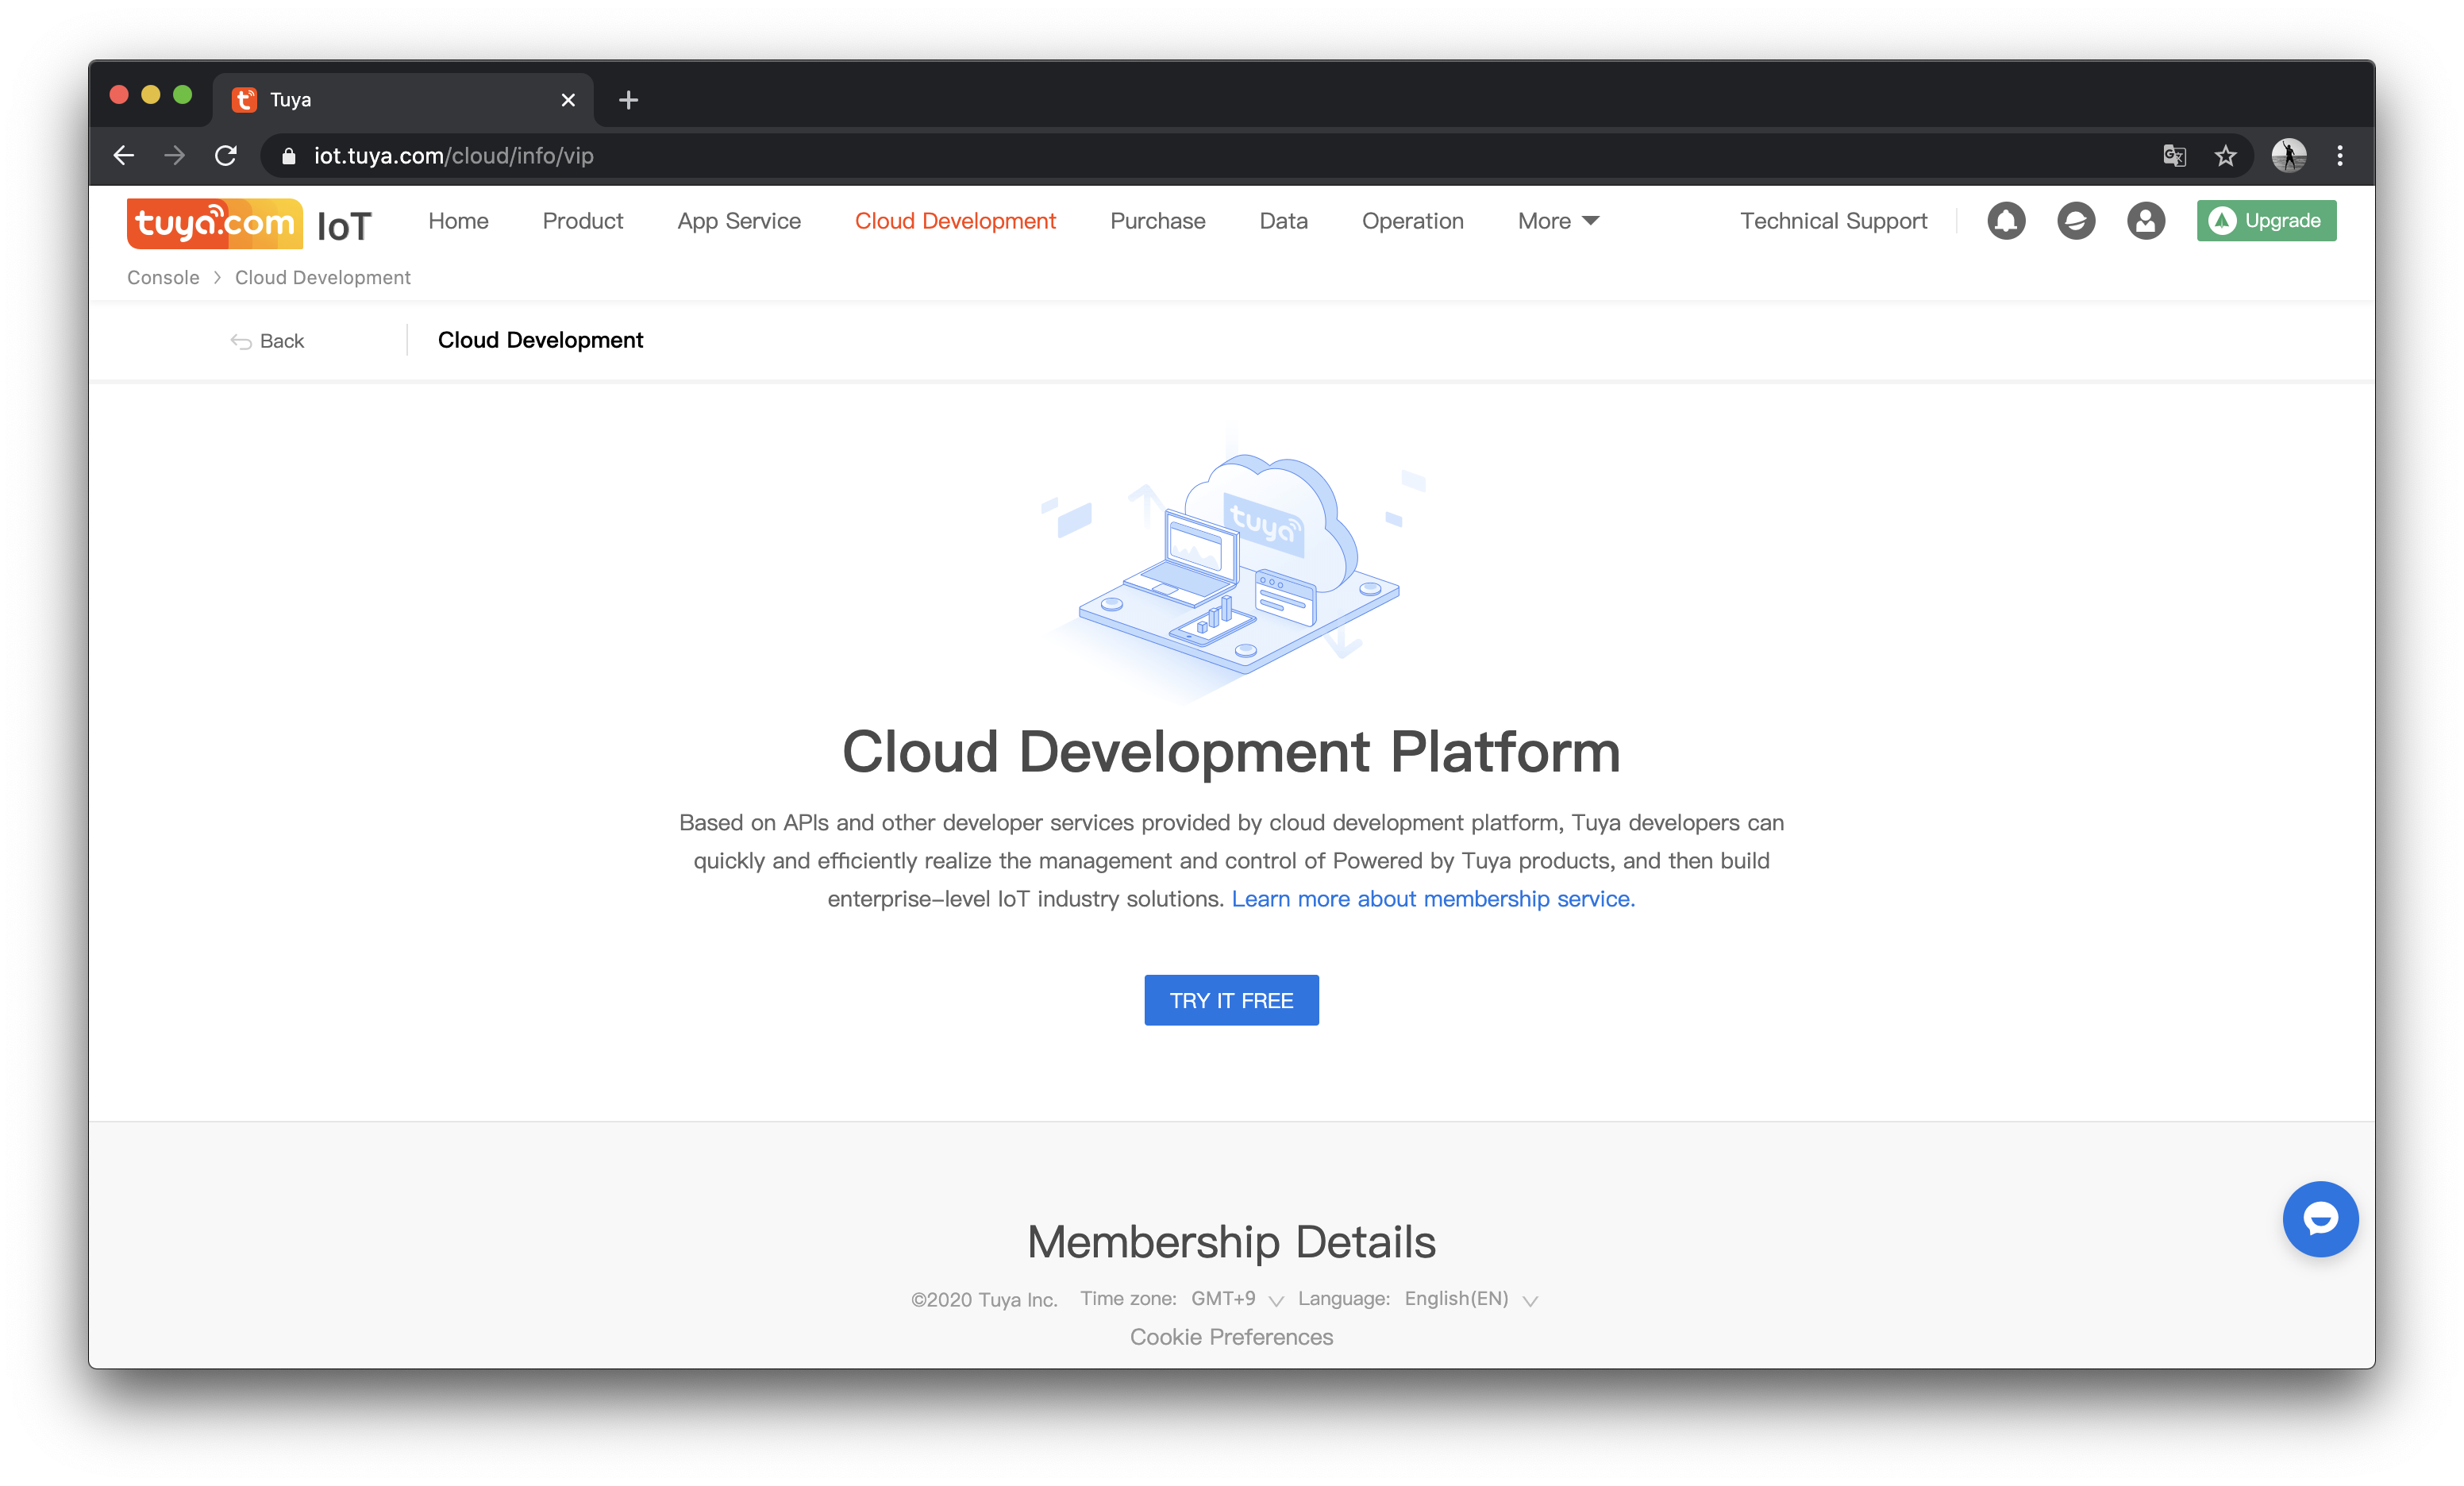Bookmark this page with the star icon
This screenshot has width=2464, height=1486.
point(2225,156)
